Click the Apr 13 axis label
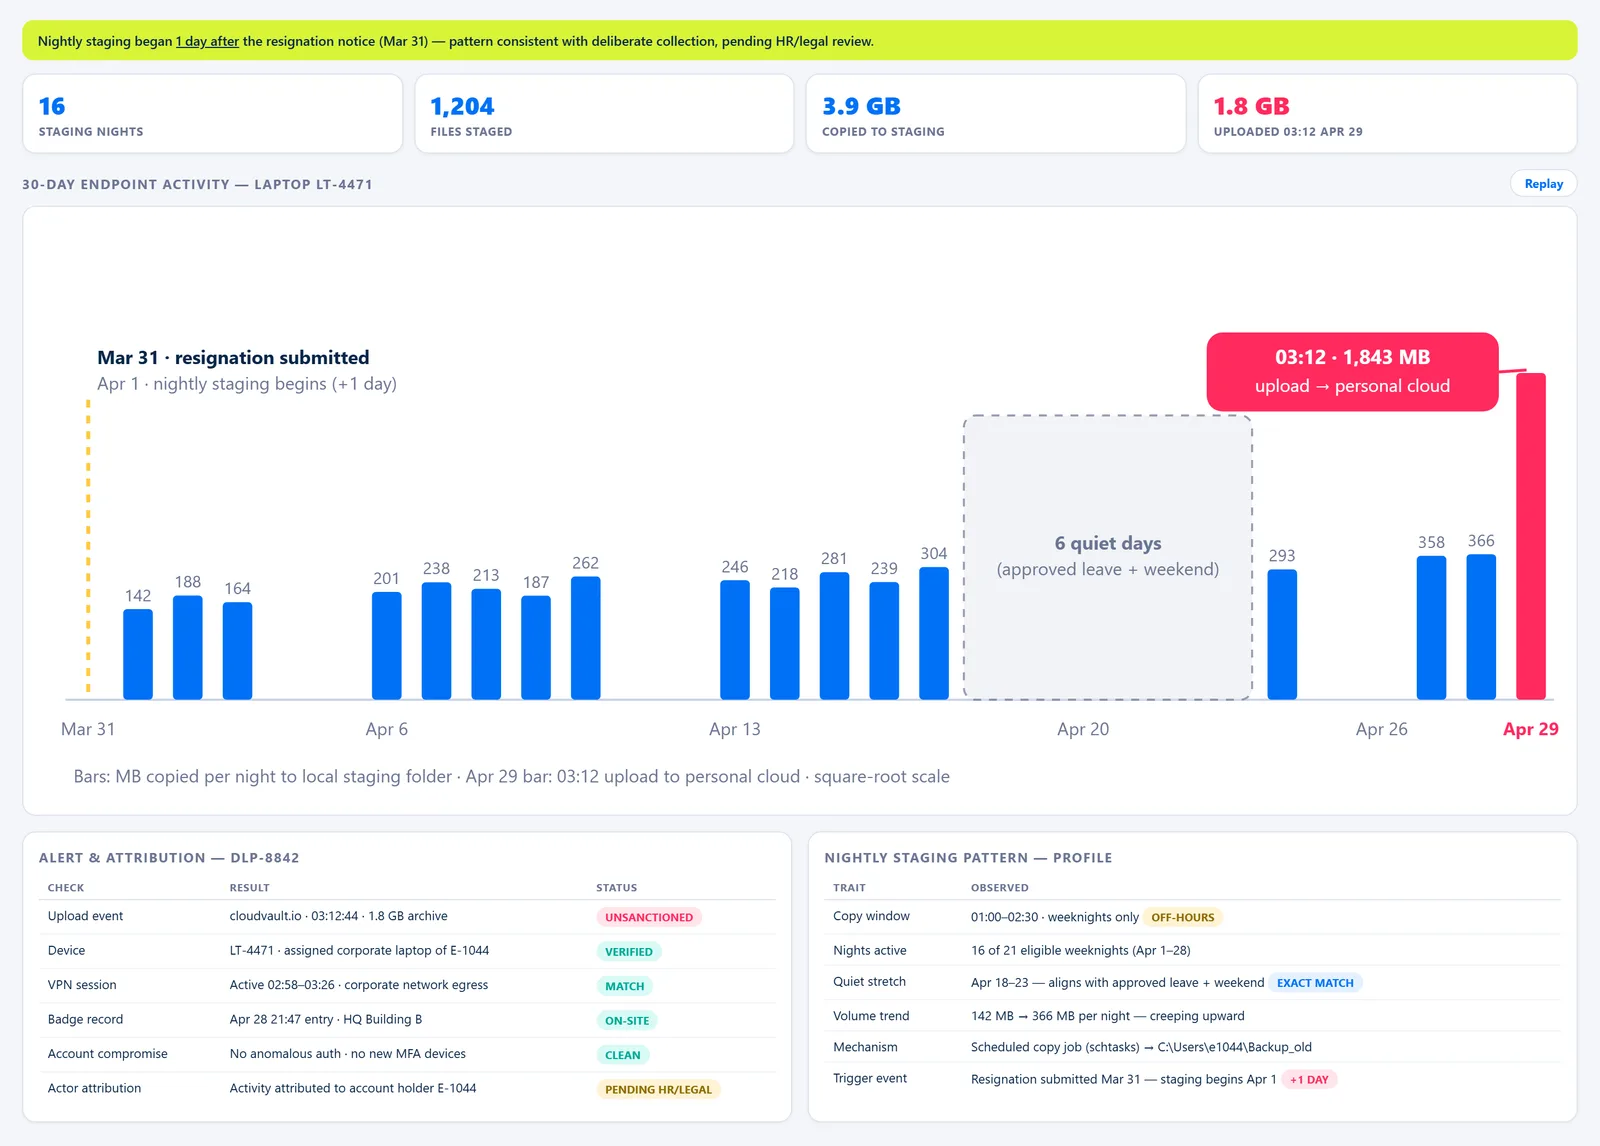Image resolution: width=1600 pixels, height=1146 pixels. 735,729
